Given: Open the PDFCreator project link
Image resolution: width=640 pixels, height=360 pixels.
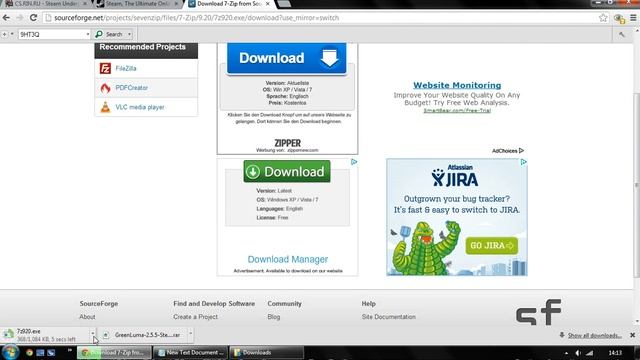Looking at the screenshot, I should (x=131, y=88).
